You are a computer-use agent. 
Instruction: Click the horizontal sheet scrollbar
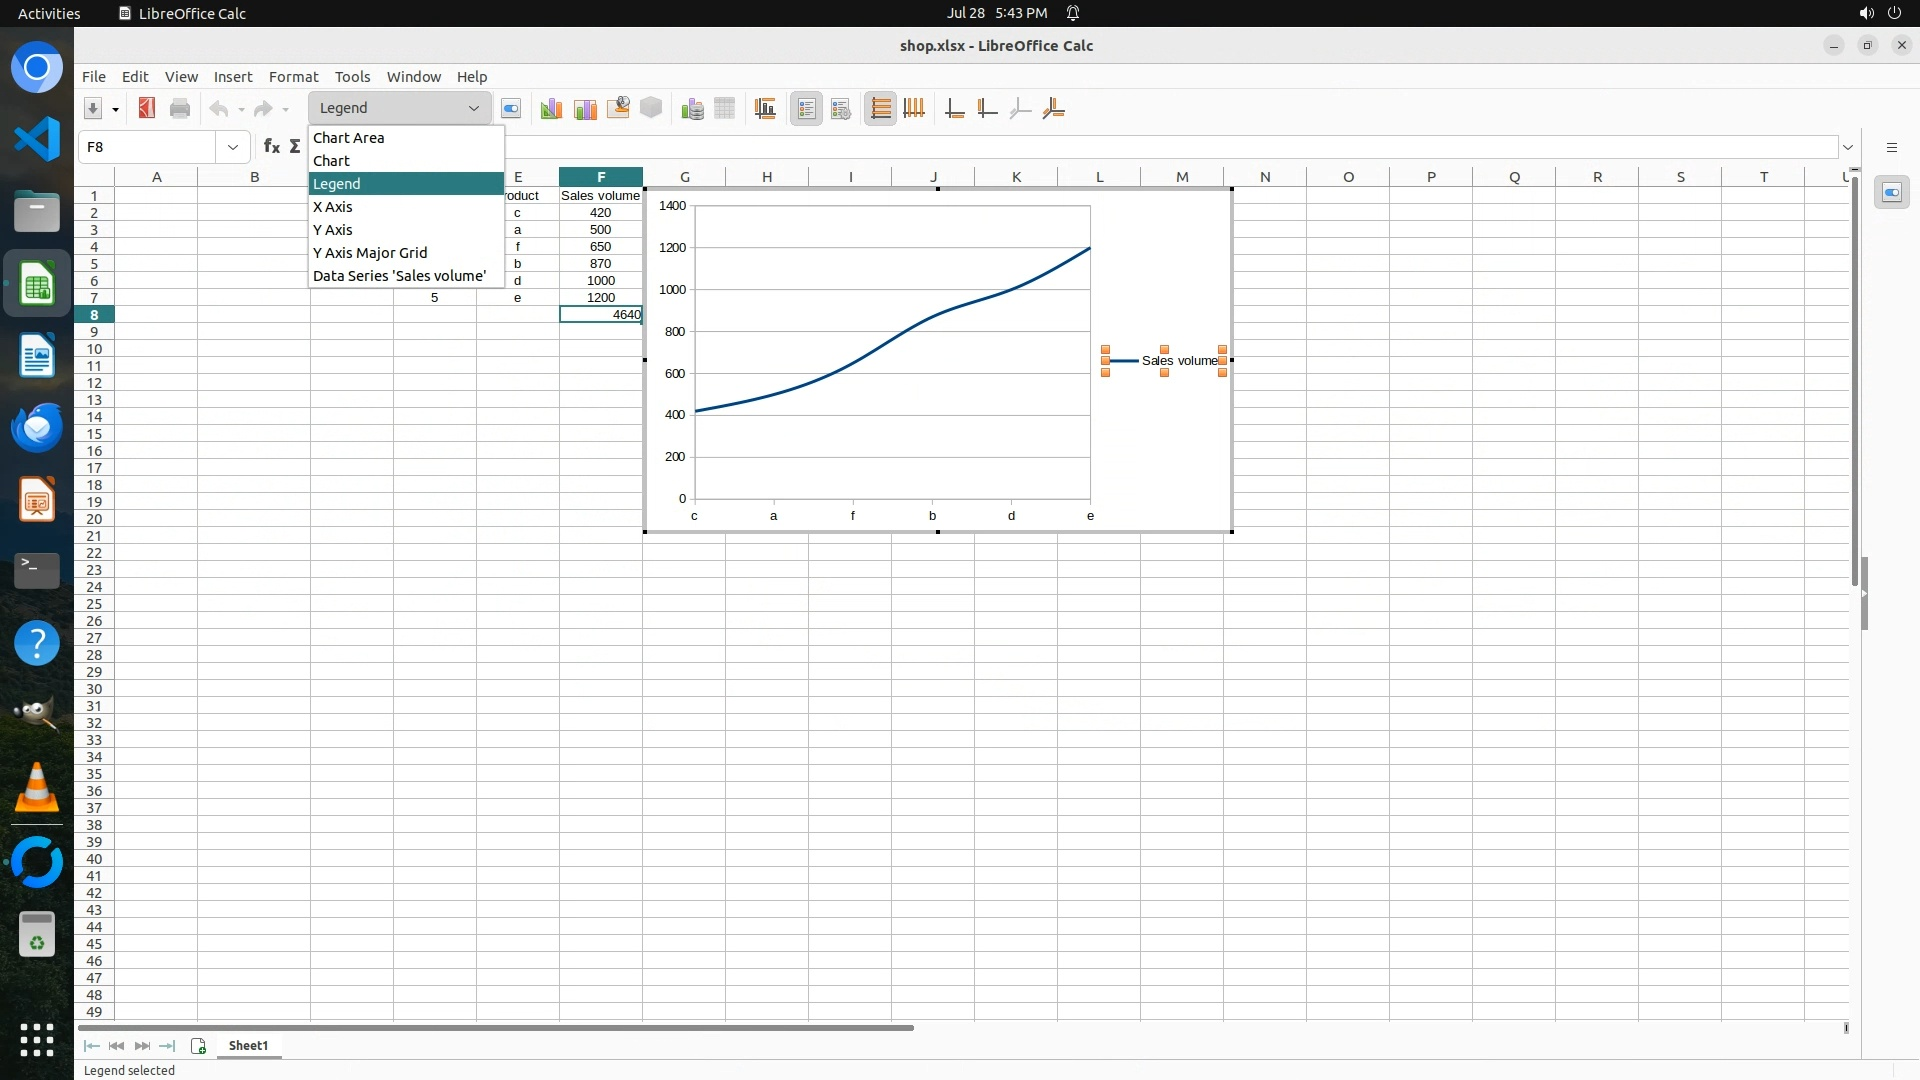(x=496, y=1027)
